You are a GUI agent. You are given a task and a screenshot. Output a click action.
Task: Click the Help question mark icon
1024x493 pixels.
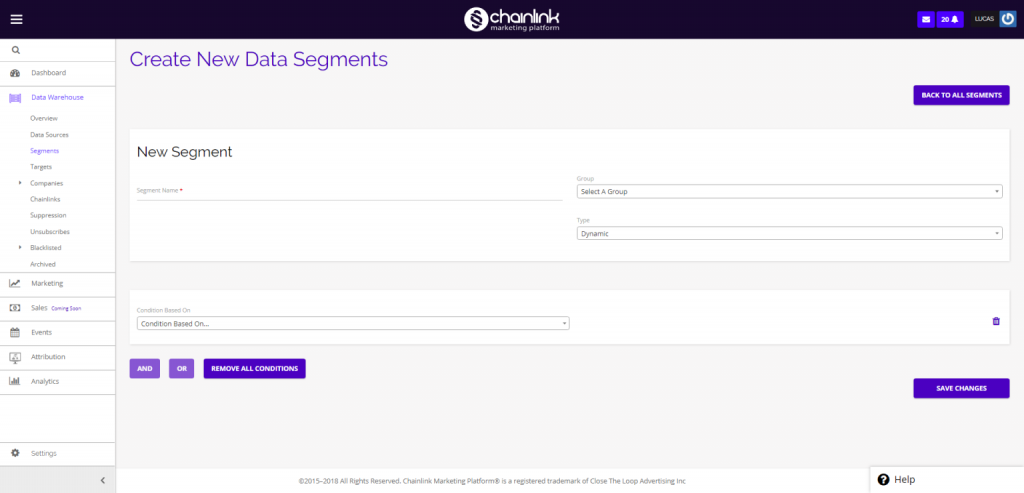(x=884, y=479)
